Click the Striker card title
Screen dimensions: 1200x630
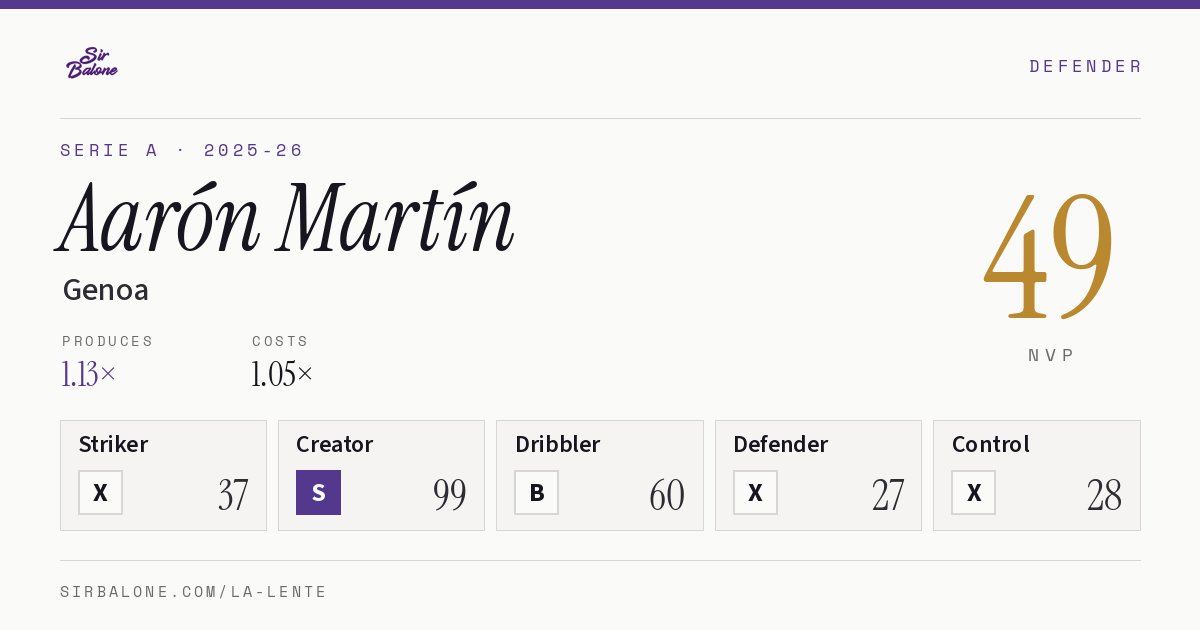tap(113, 444)
